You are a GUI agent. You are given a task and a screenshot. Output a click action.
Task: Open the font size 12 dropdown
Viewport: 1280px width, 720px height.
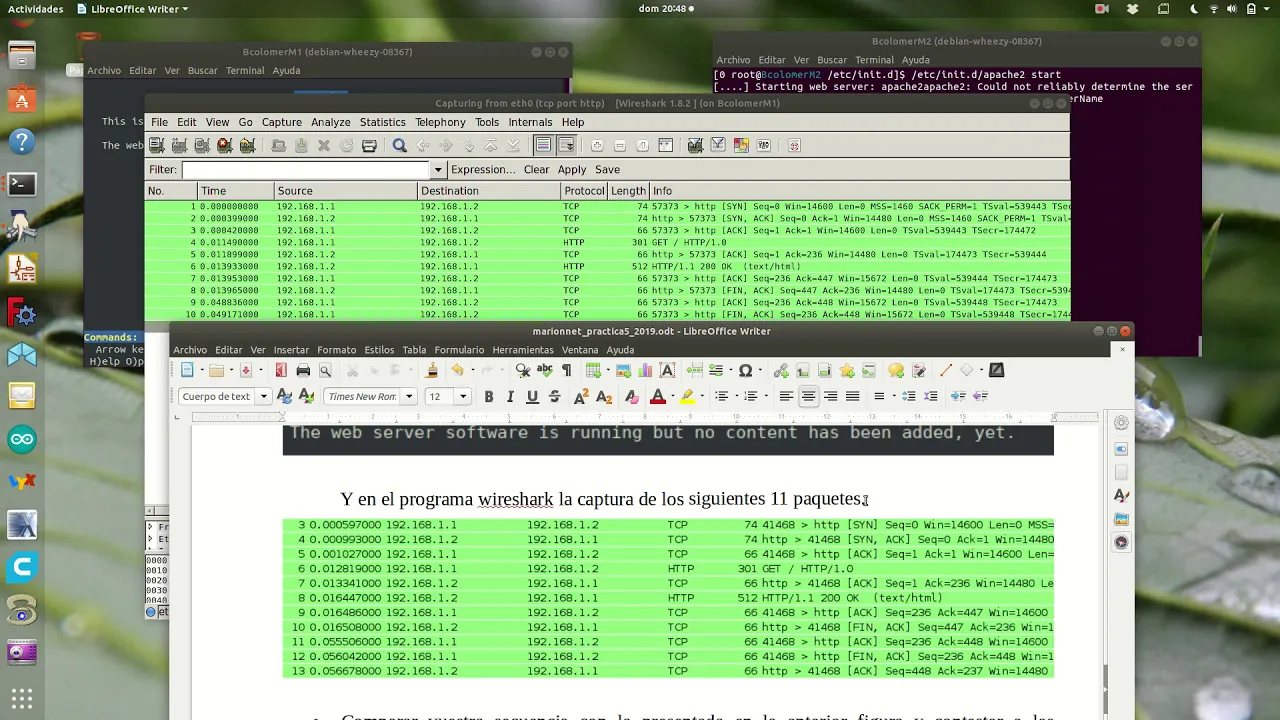462,396
